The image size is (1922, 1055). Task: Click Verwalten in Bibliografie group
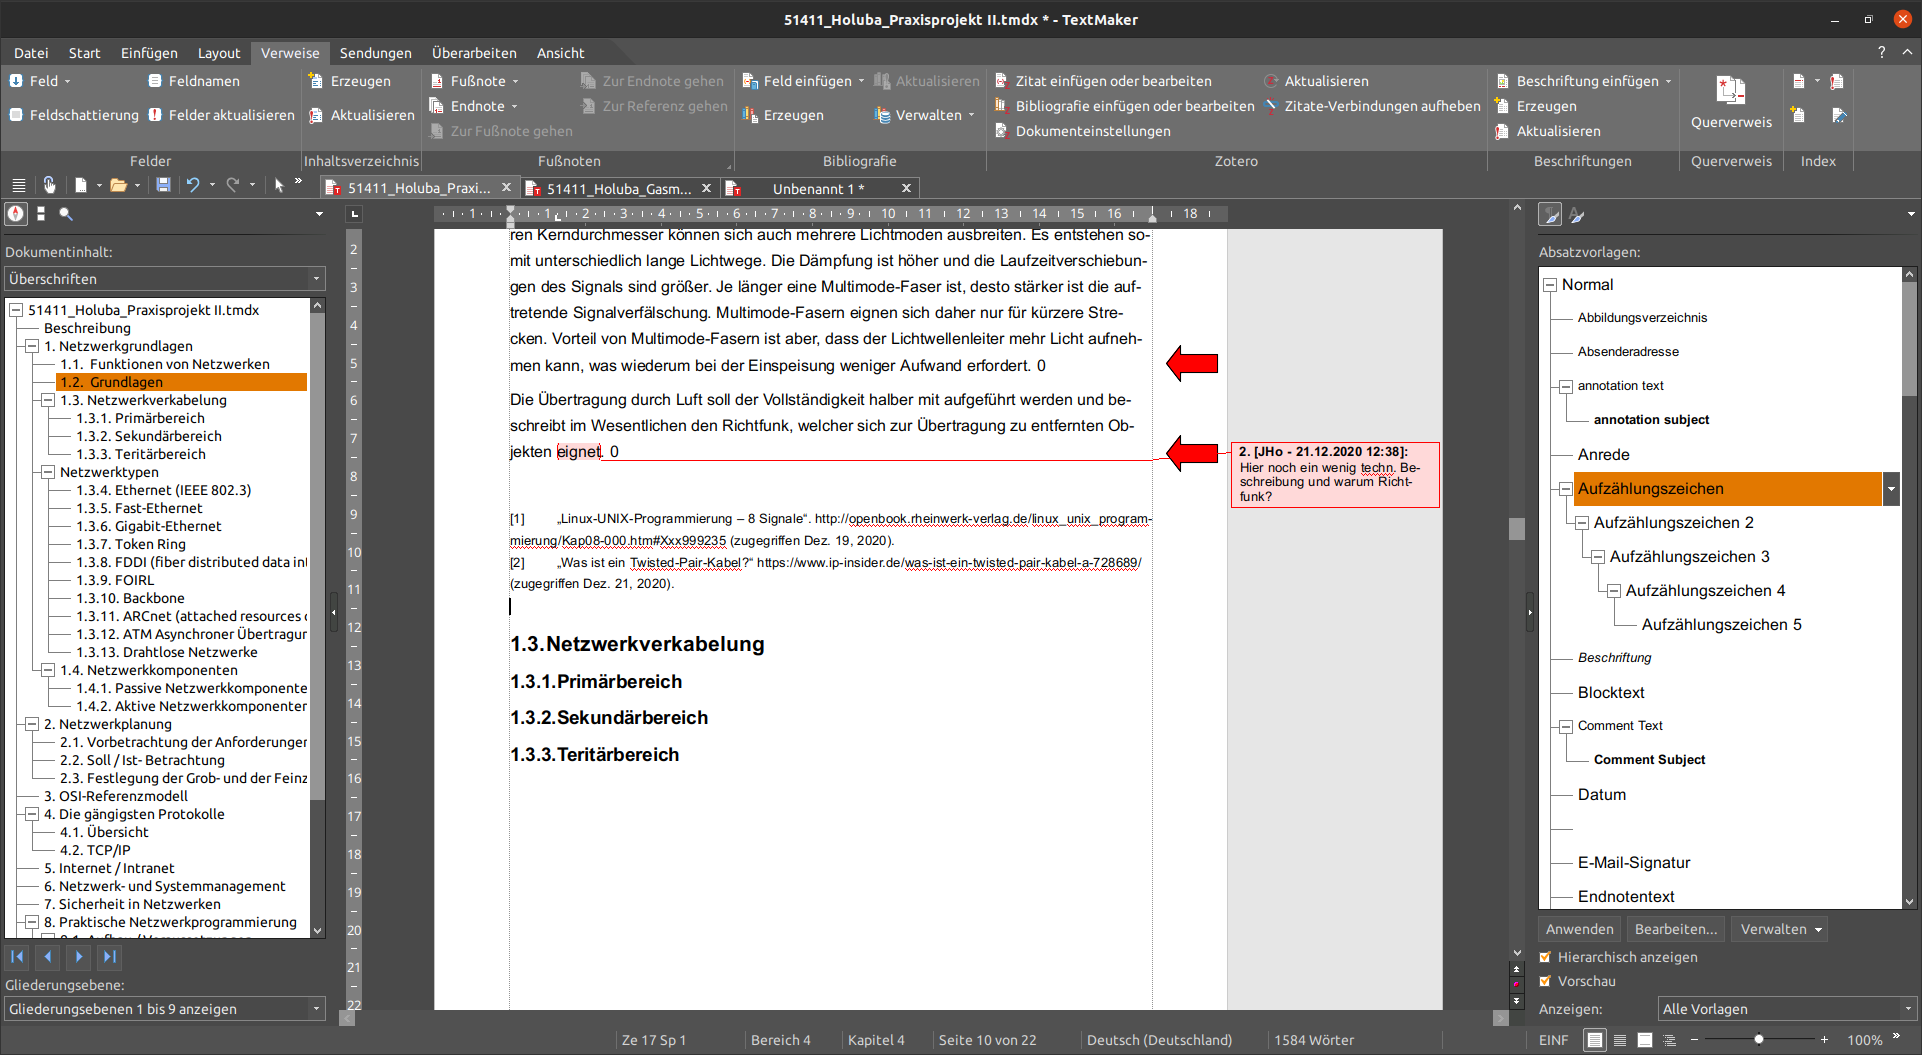(x=925, y=115)
